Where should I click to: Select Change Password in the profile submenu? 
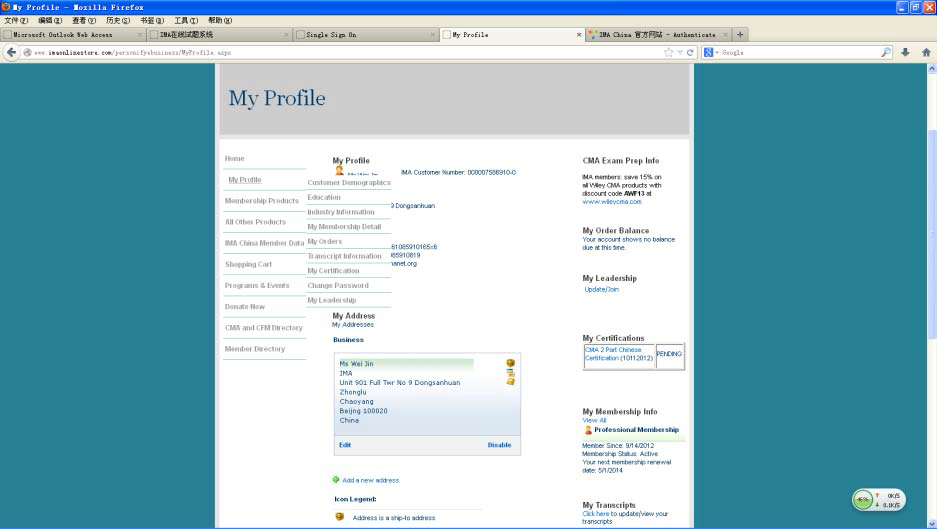point(338,286)
